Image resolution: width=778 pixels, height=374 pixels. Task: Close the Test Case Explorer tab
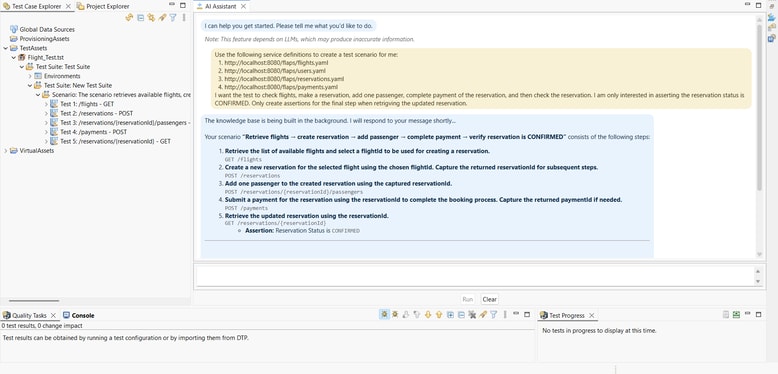68,6
